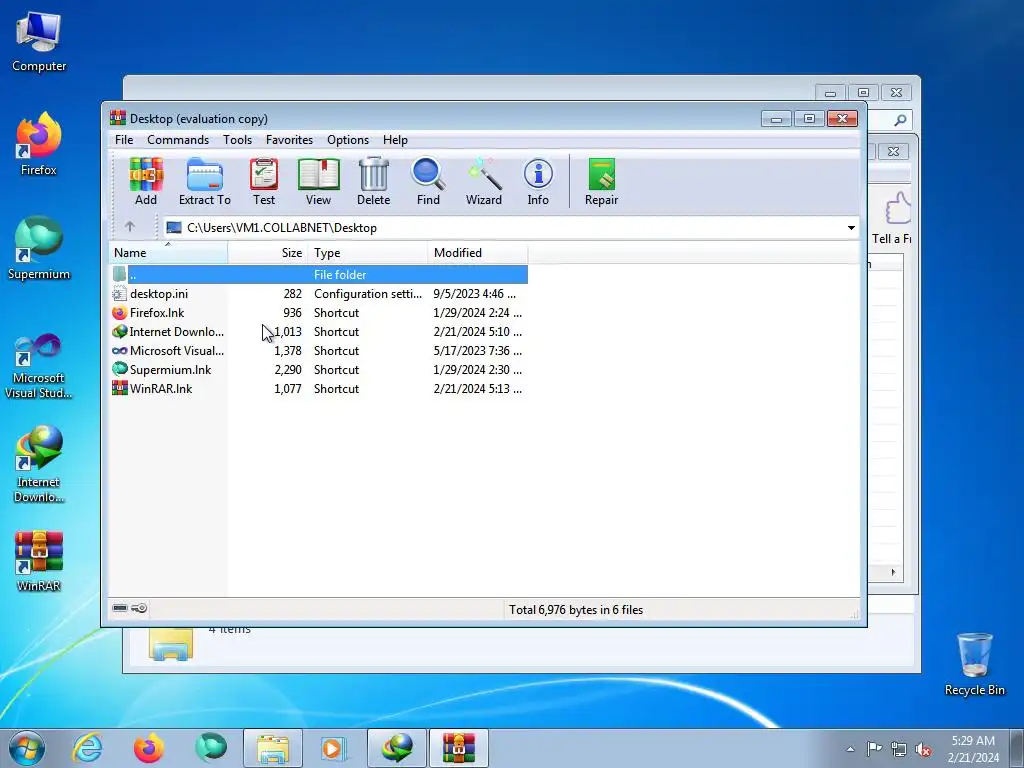This screenshot has width=1024, height=768.
Task: Switch to Windows Explorer taskbar button
Action: click(273, 748)
